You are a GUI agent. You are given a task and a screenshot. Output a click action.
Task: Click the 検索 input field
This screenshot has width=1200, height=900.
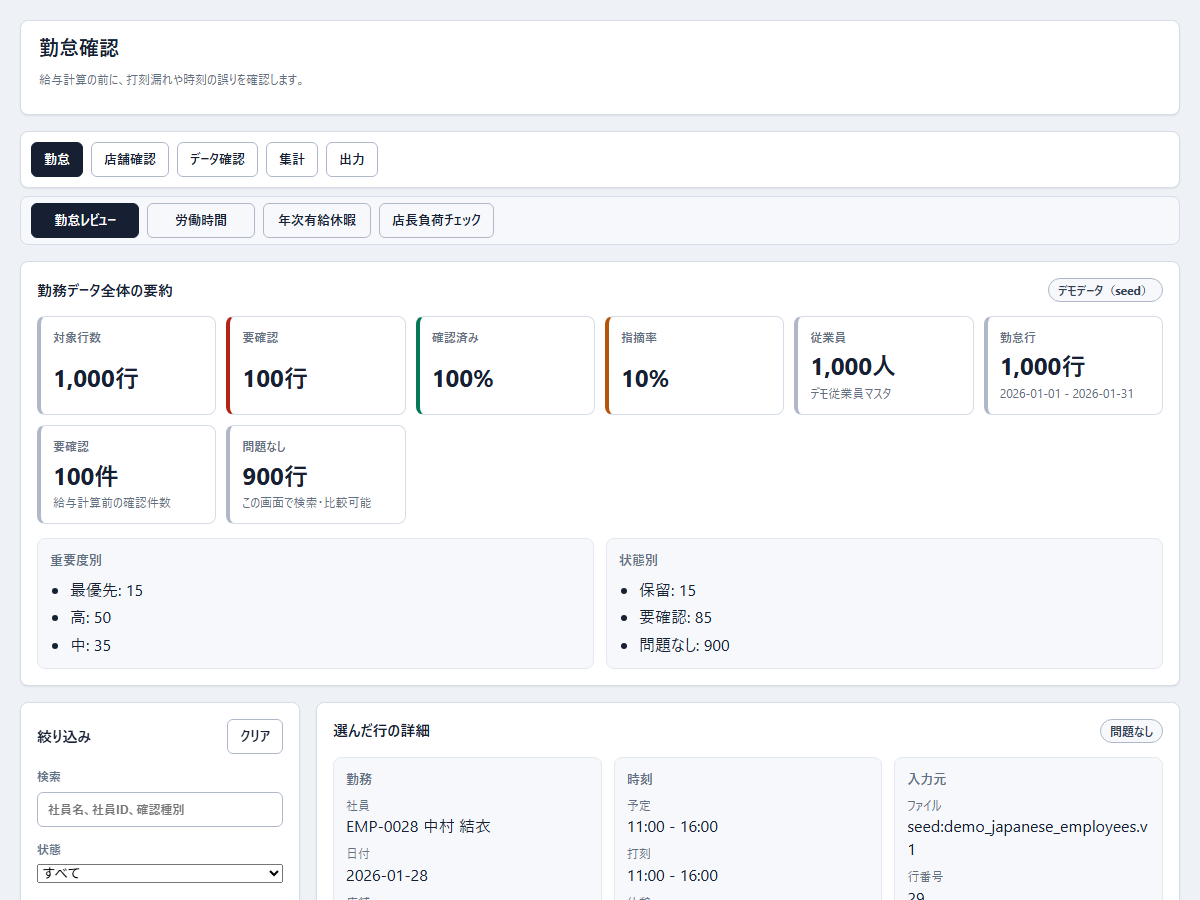click(x=160, y=809)
